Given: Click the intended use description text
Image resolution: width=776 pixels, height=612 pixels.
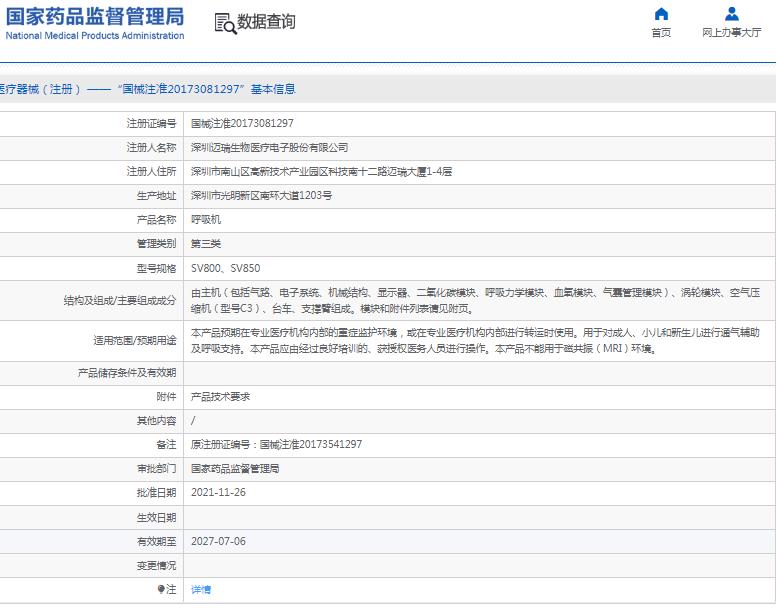Looking at the screenshot, I should (x=475, y=340).
